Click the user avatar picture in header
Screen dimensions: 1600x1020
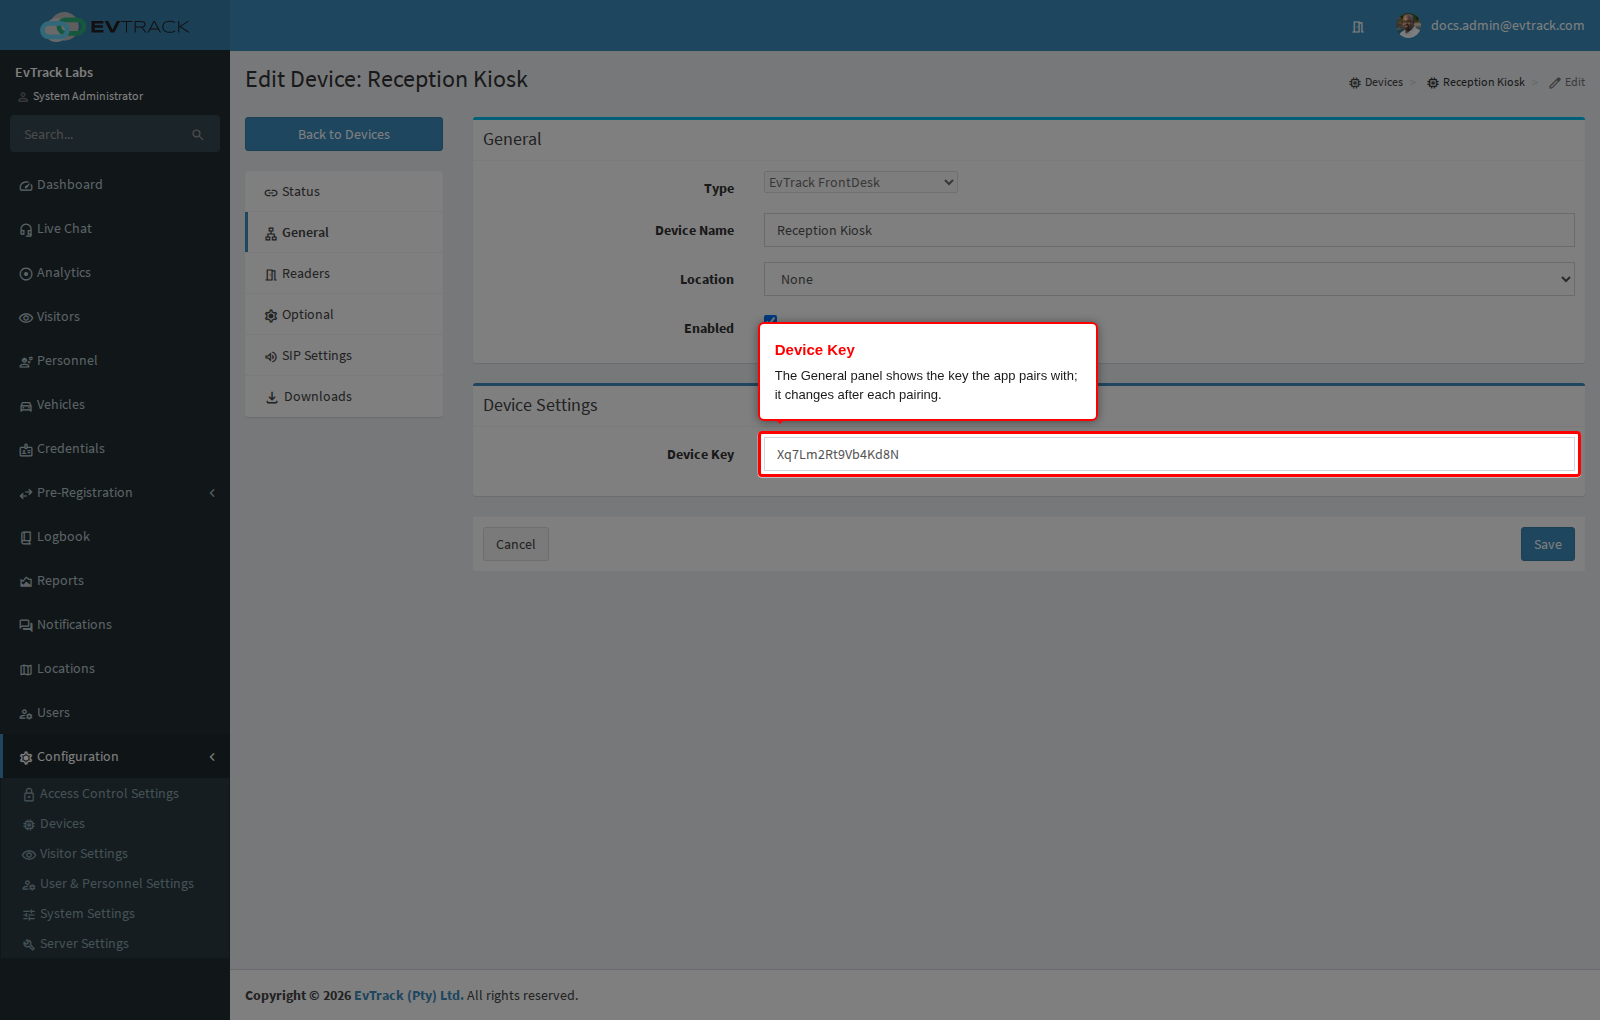point(1408,26)
